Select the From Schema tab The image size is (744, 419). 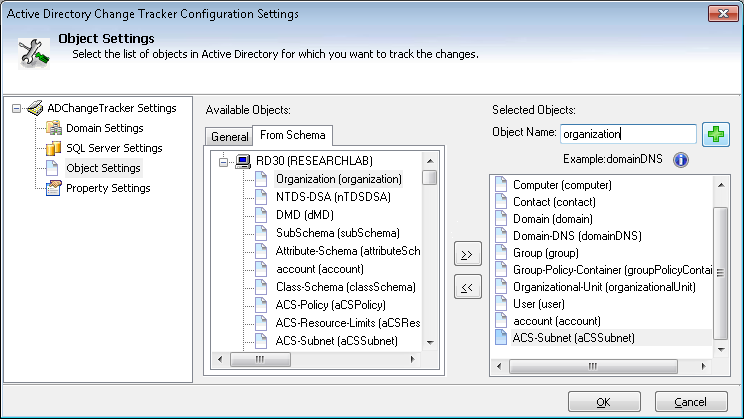tap(293, 135)
